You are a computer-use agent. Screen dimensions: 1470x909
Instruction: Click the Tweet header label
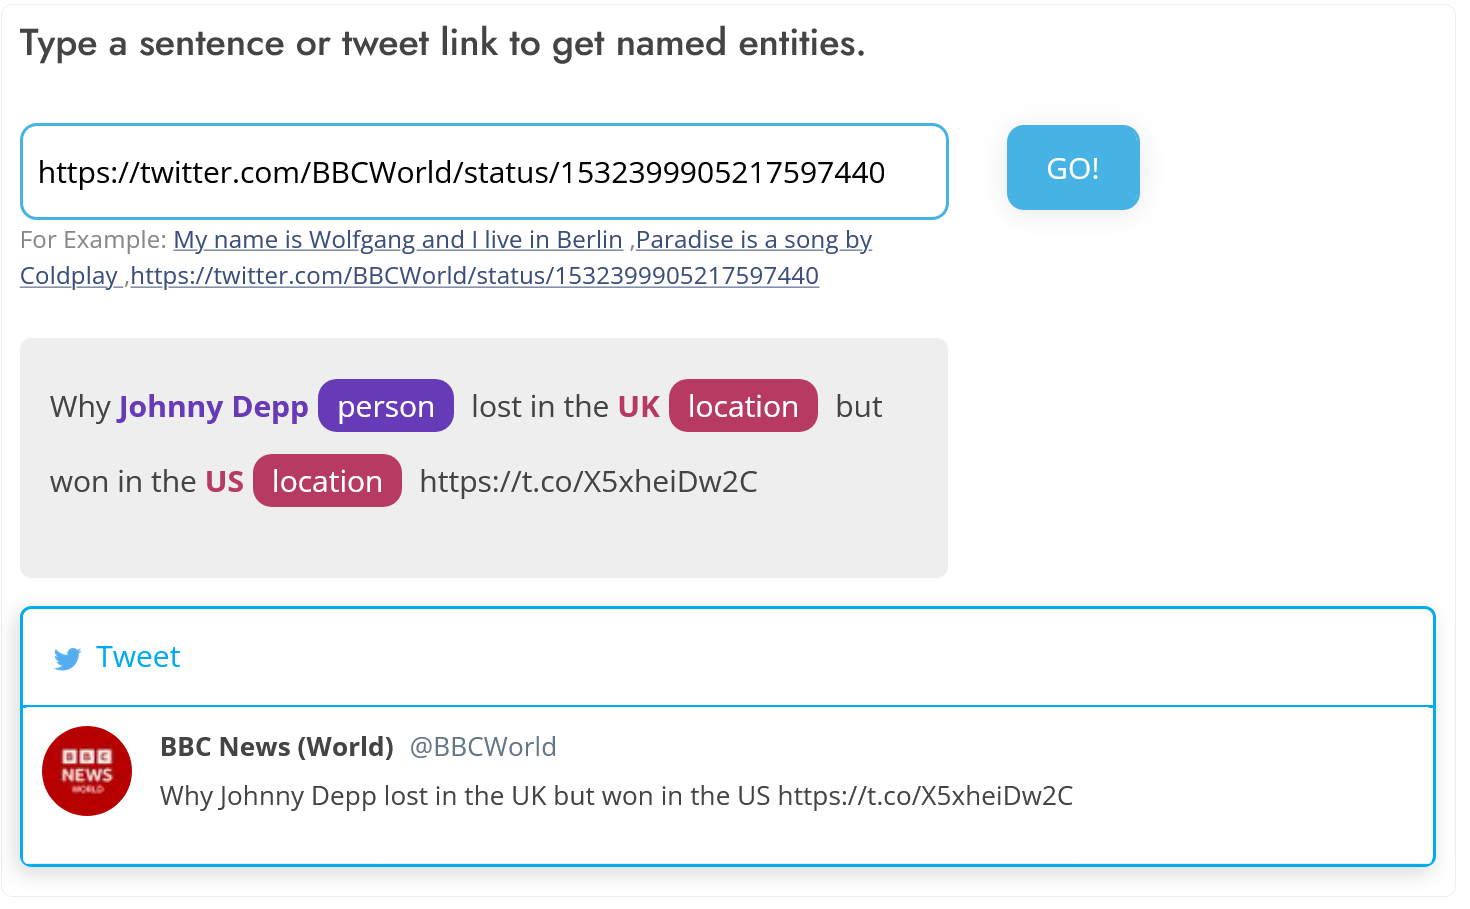coord(138,657)
